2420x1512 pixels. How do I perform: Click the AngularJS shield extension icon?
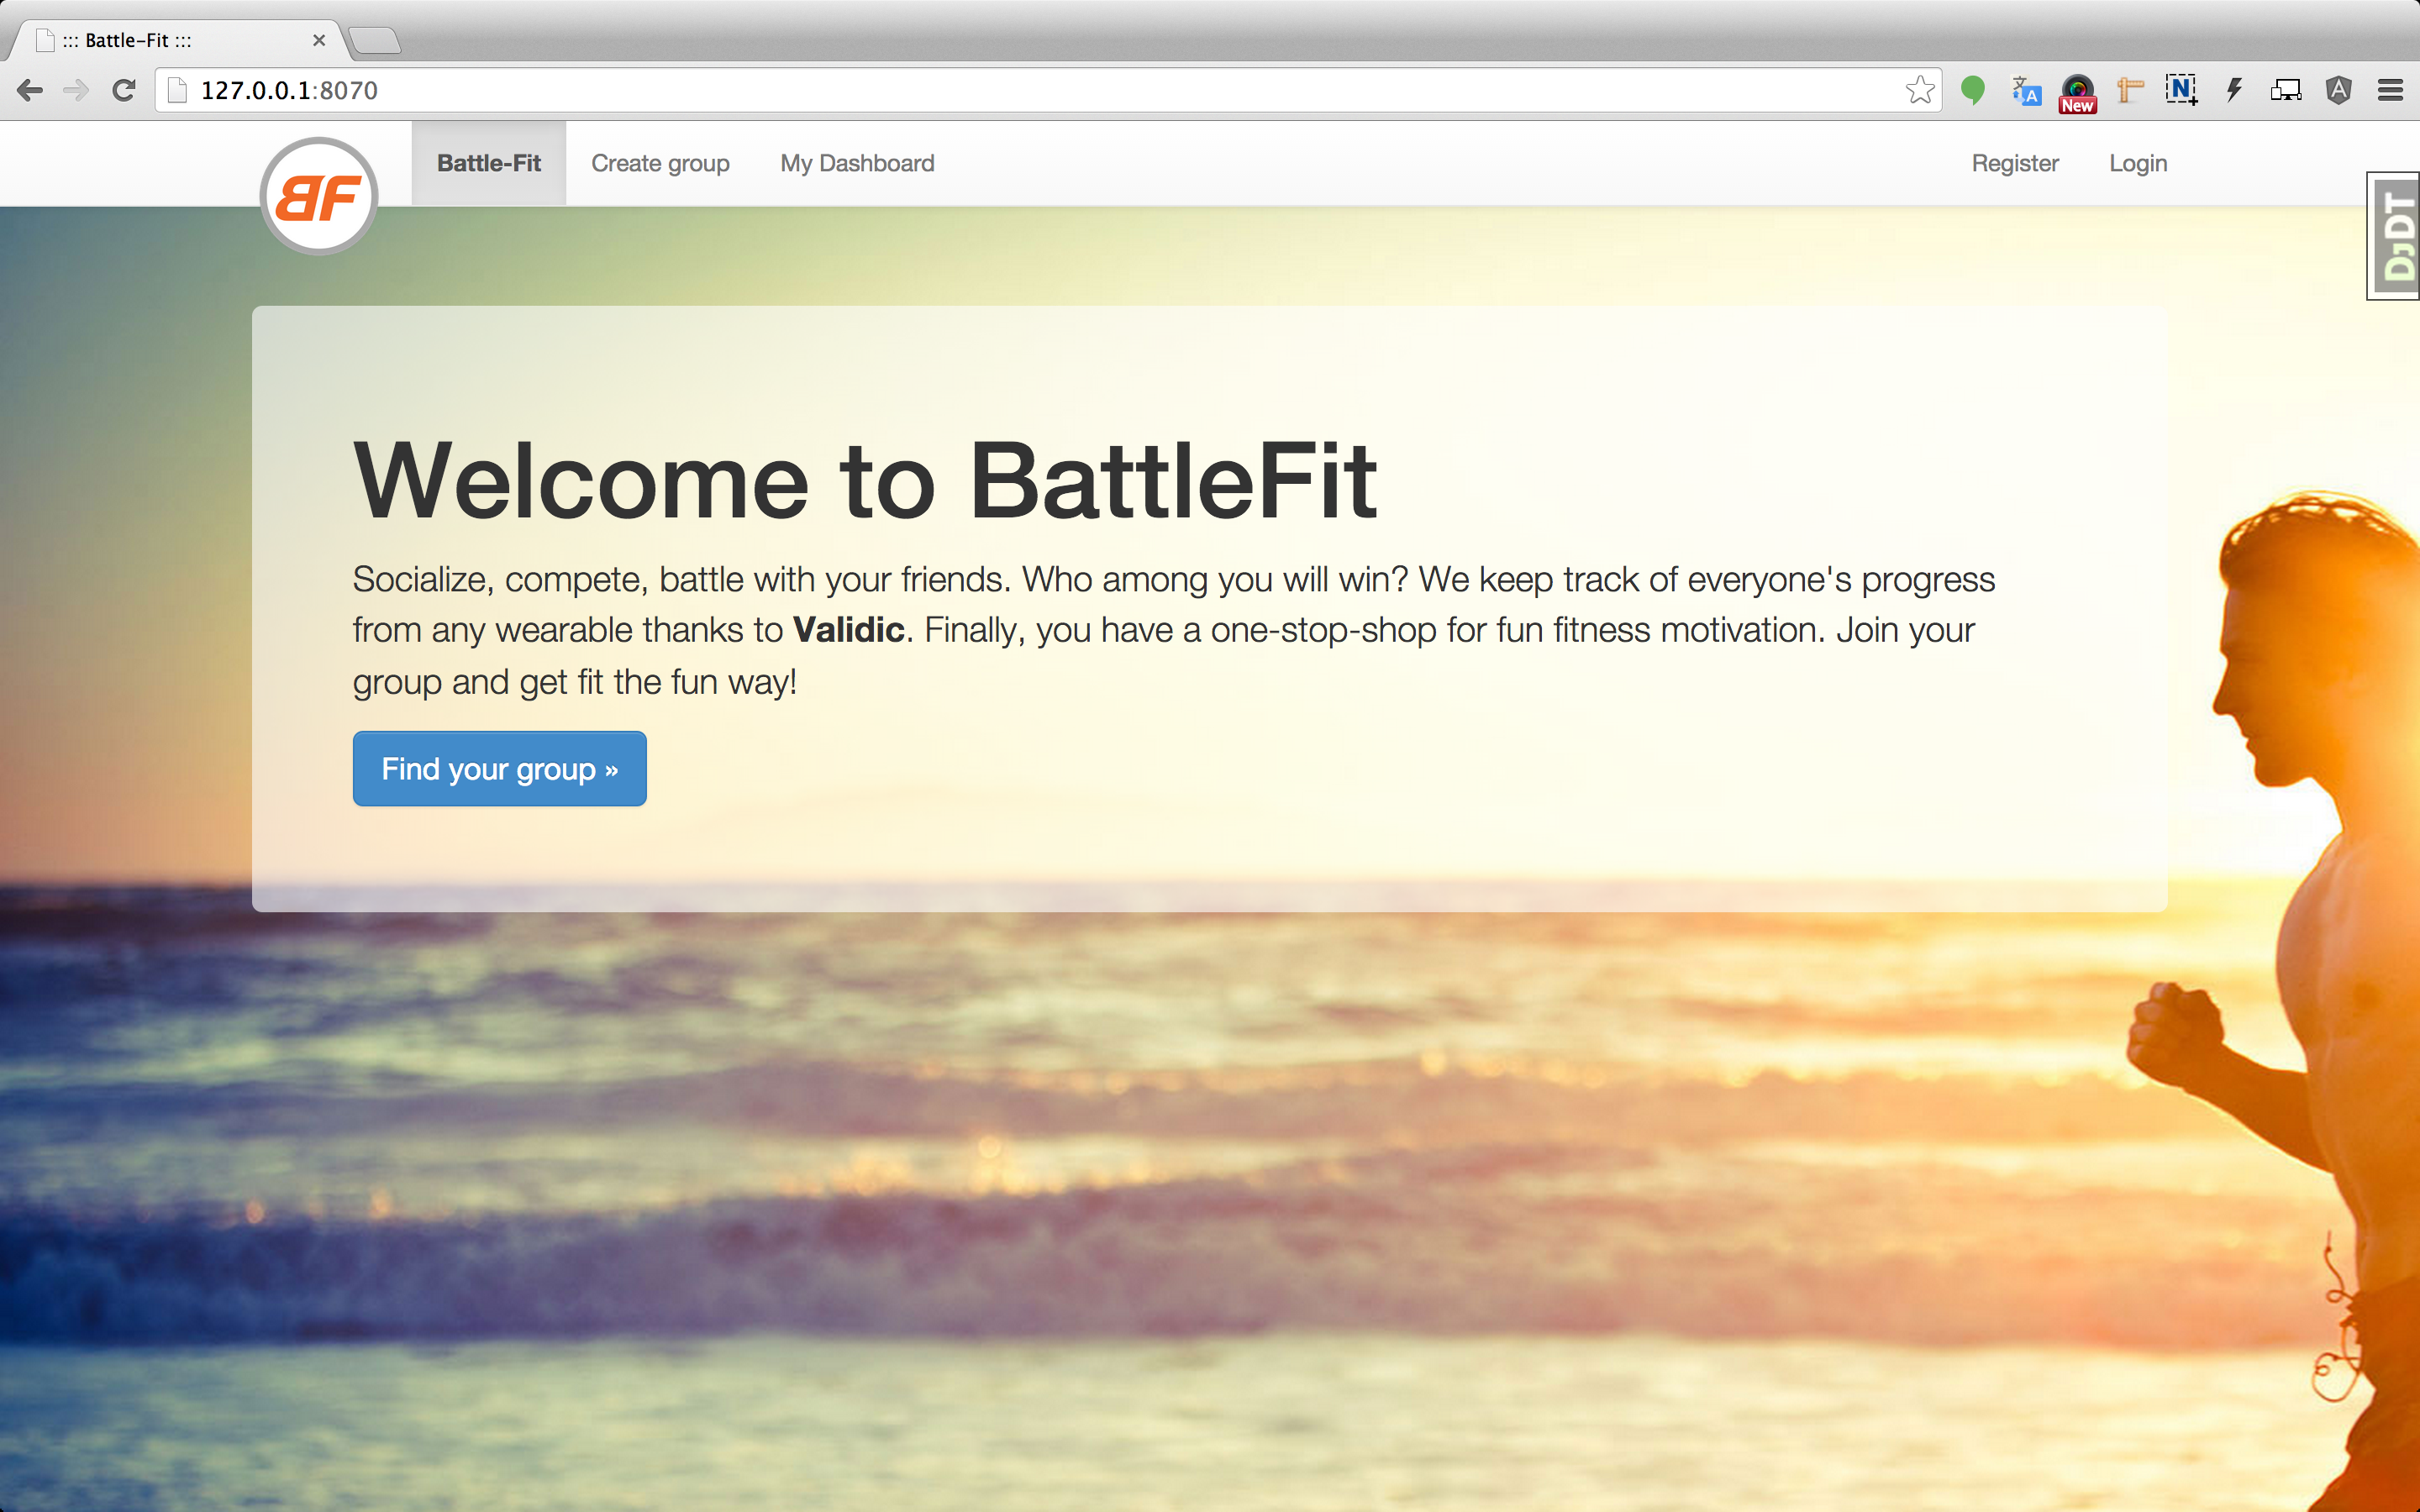[x=2338, y=90]
